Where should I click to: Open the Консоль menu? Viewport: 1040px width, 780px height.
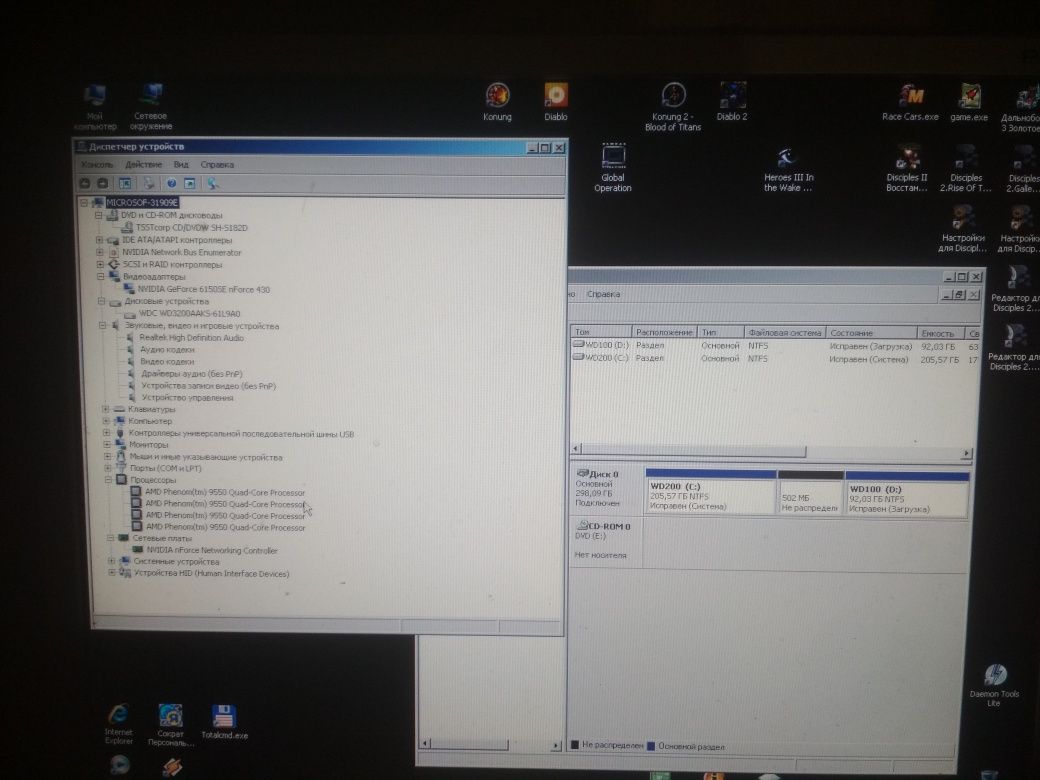97,164
